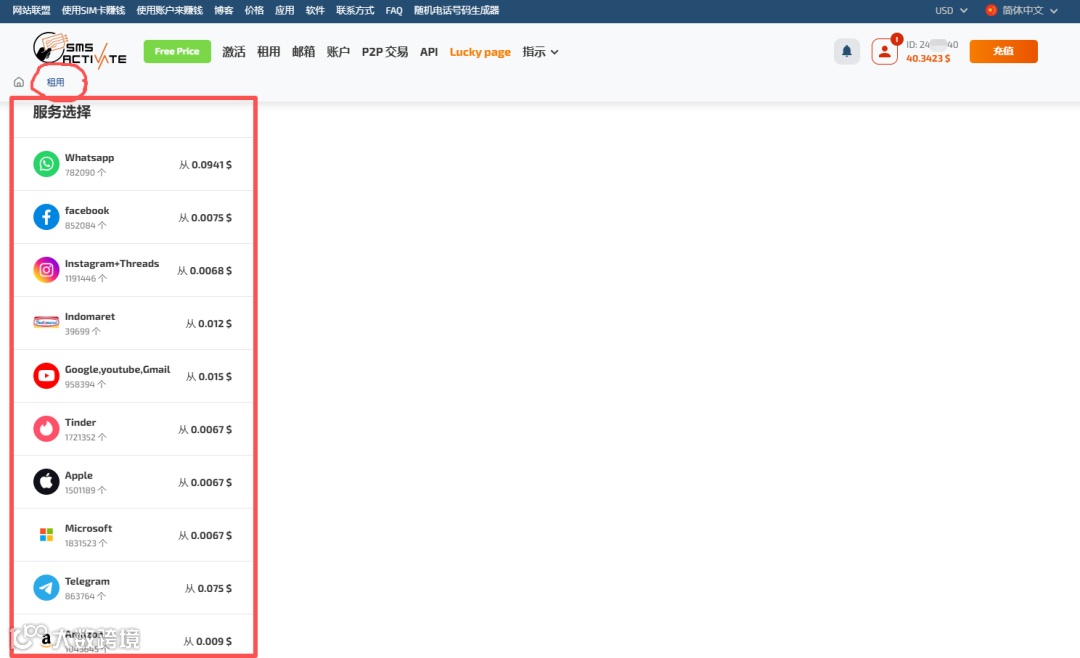Click the Indomaret price 从 0.012 $

tap(209, 323)
